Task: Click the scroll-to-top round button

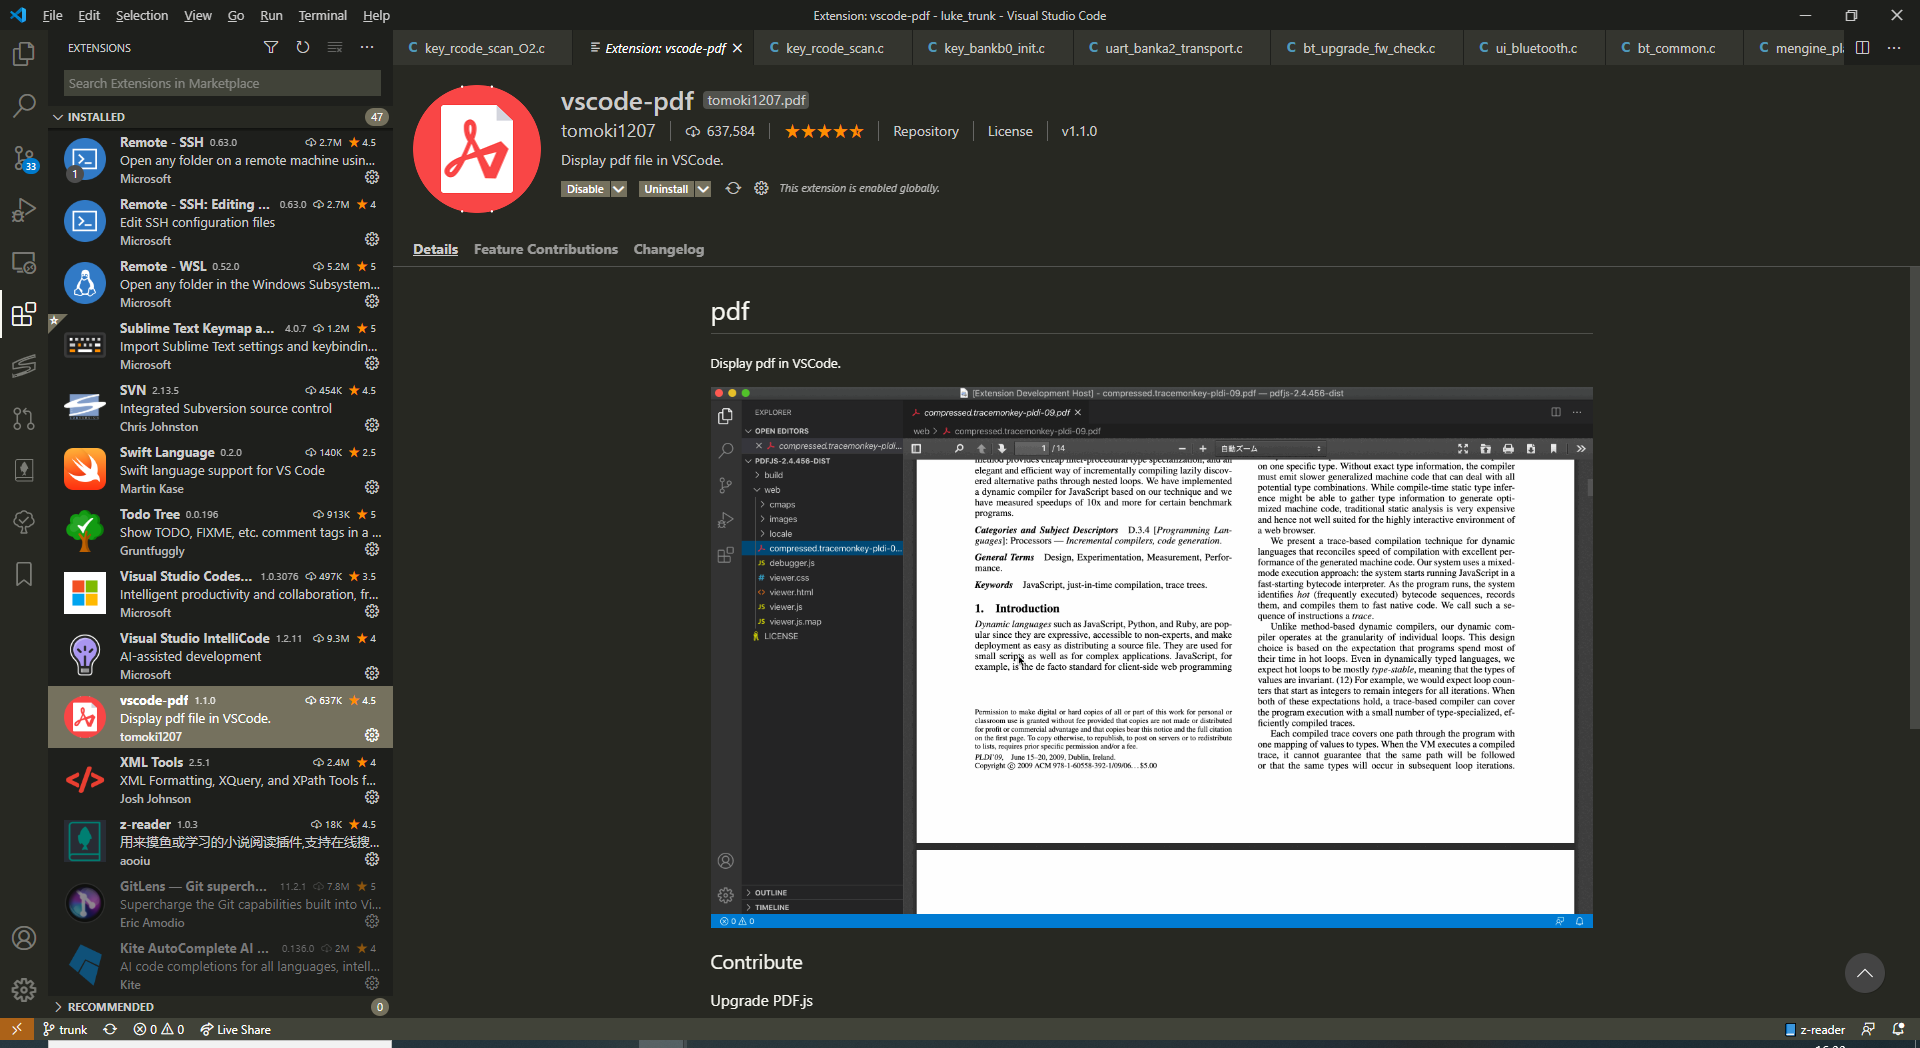Action: click(x=1864, y=973)
